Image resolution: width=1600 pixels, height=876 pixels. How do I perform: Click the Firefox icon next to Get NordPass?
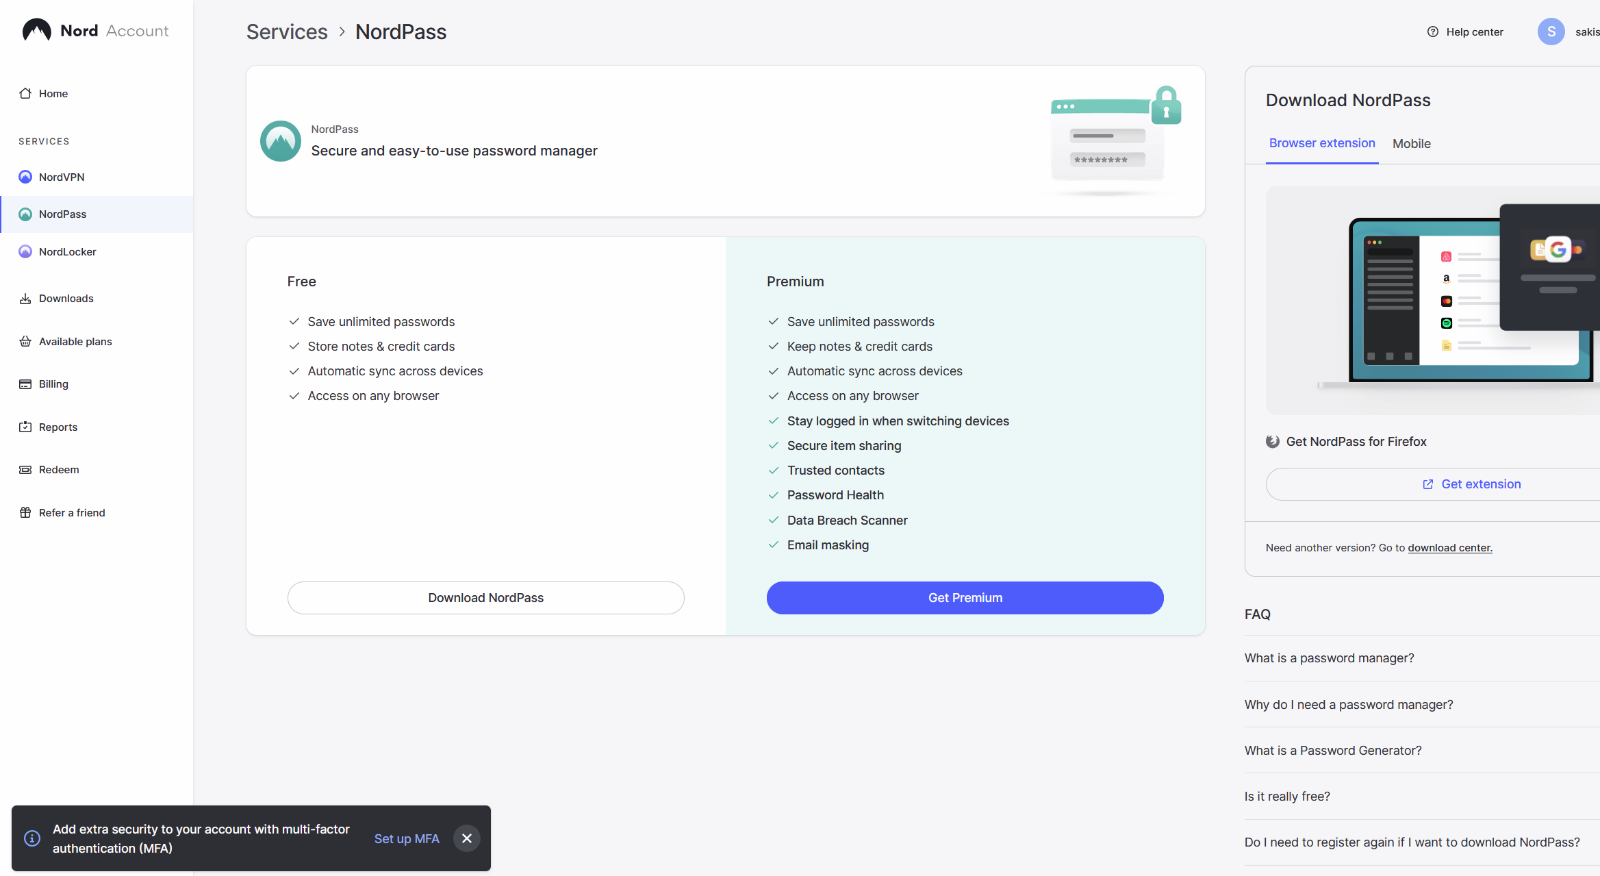point(1273,442)
